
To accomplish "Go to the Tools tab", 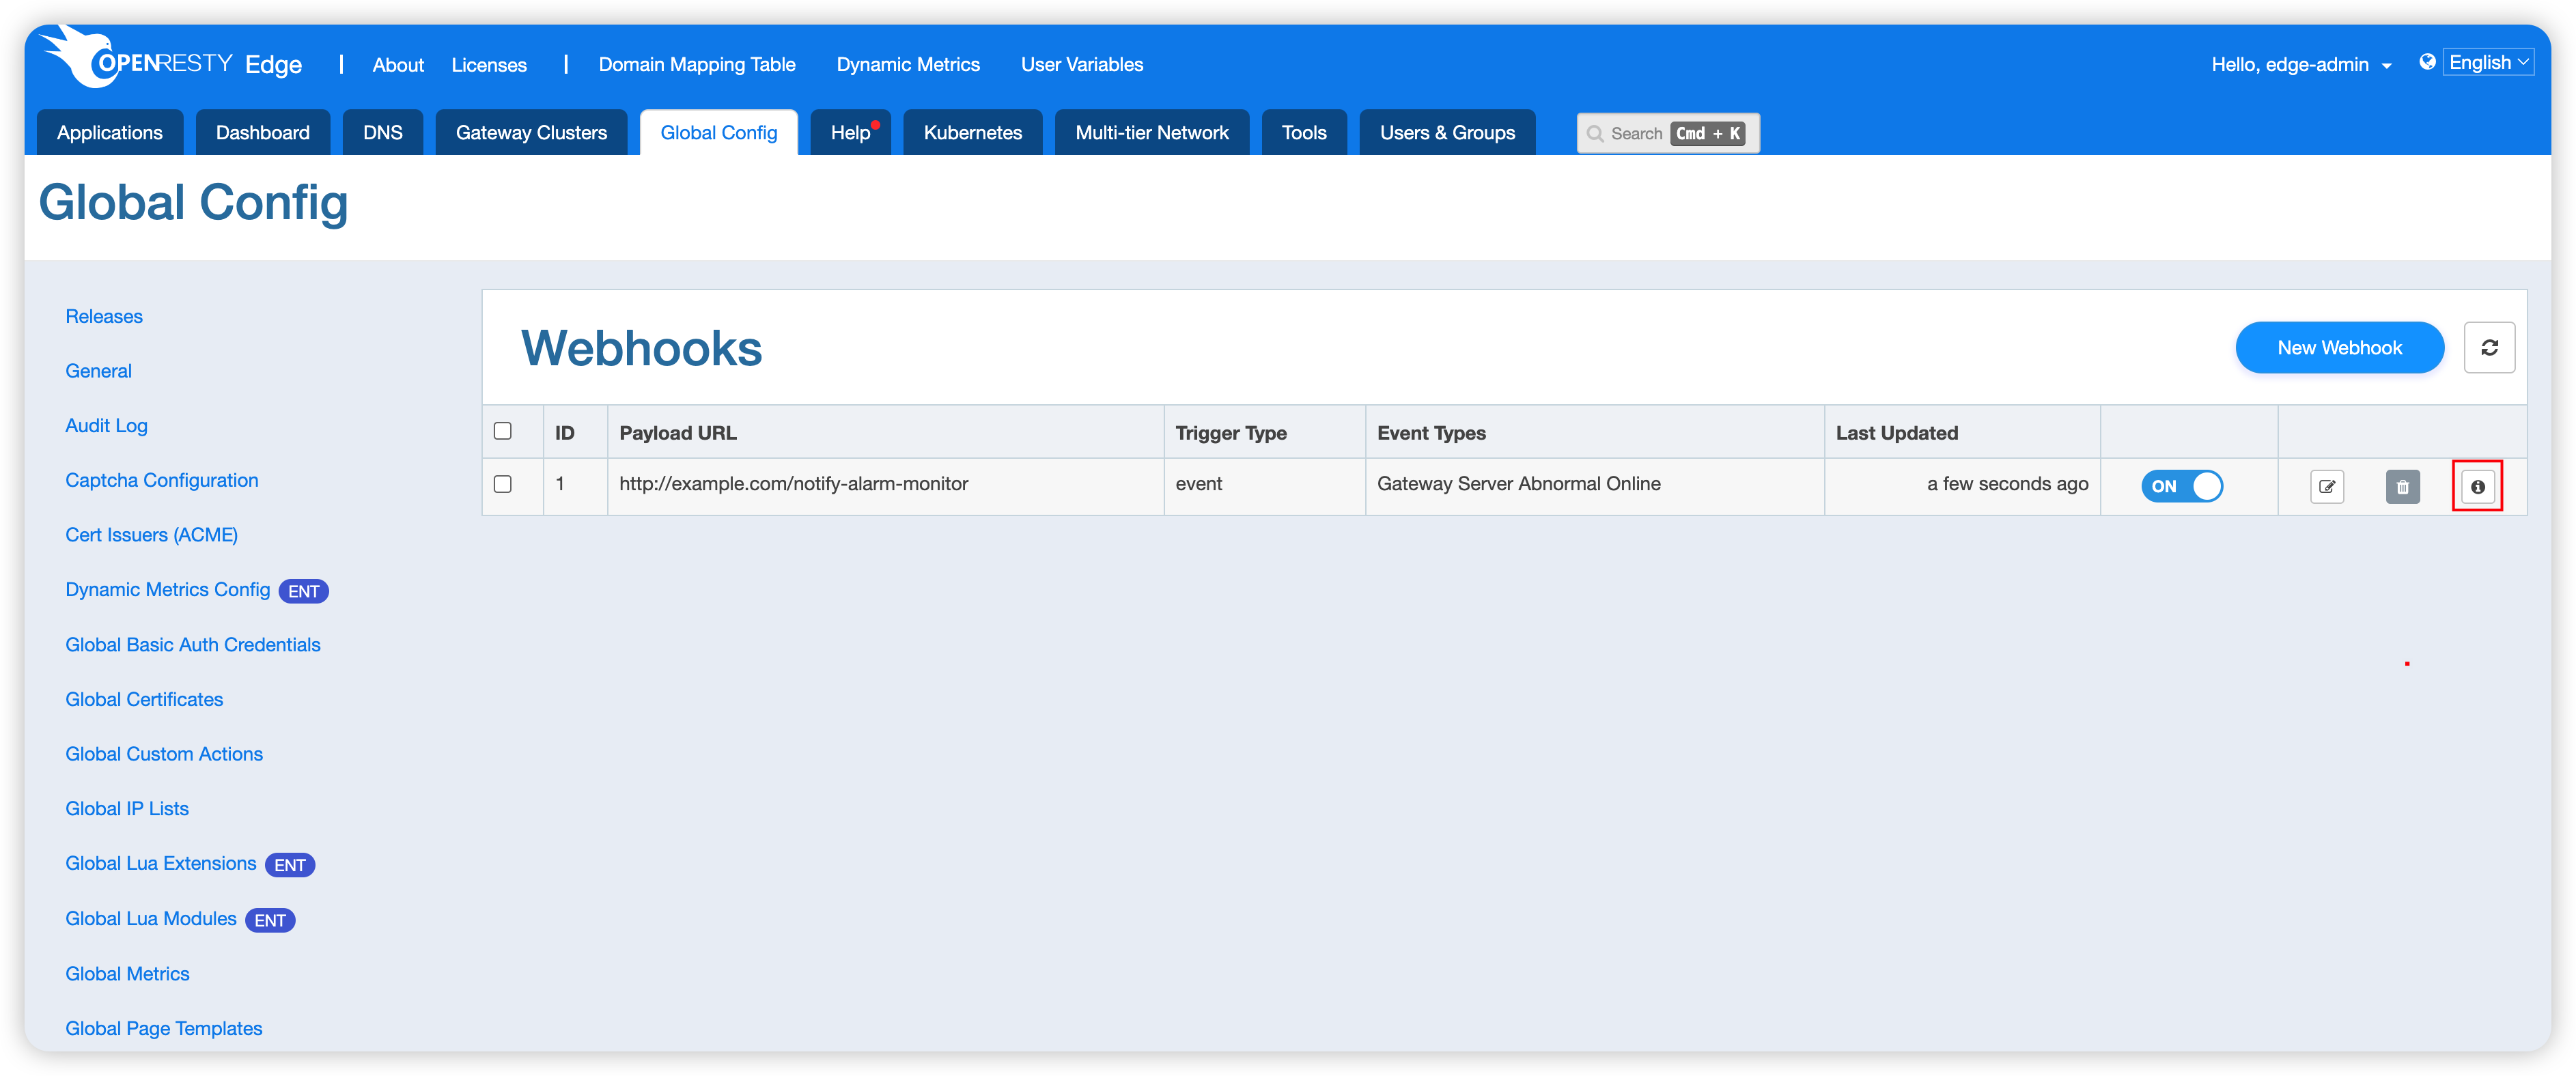I will coord(1304,132).
